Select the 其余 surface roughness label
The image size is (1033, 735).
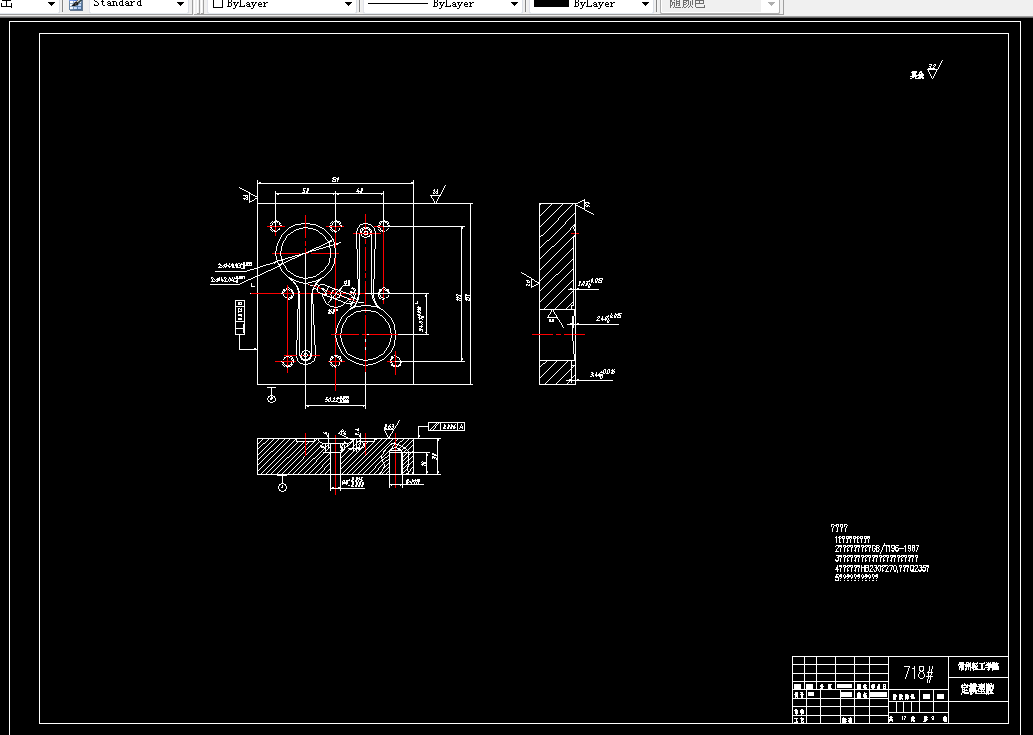coord(917,76)
